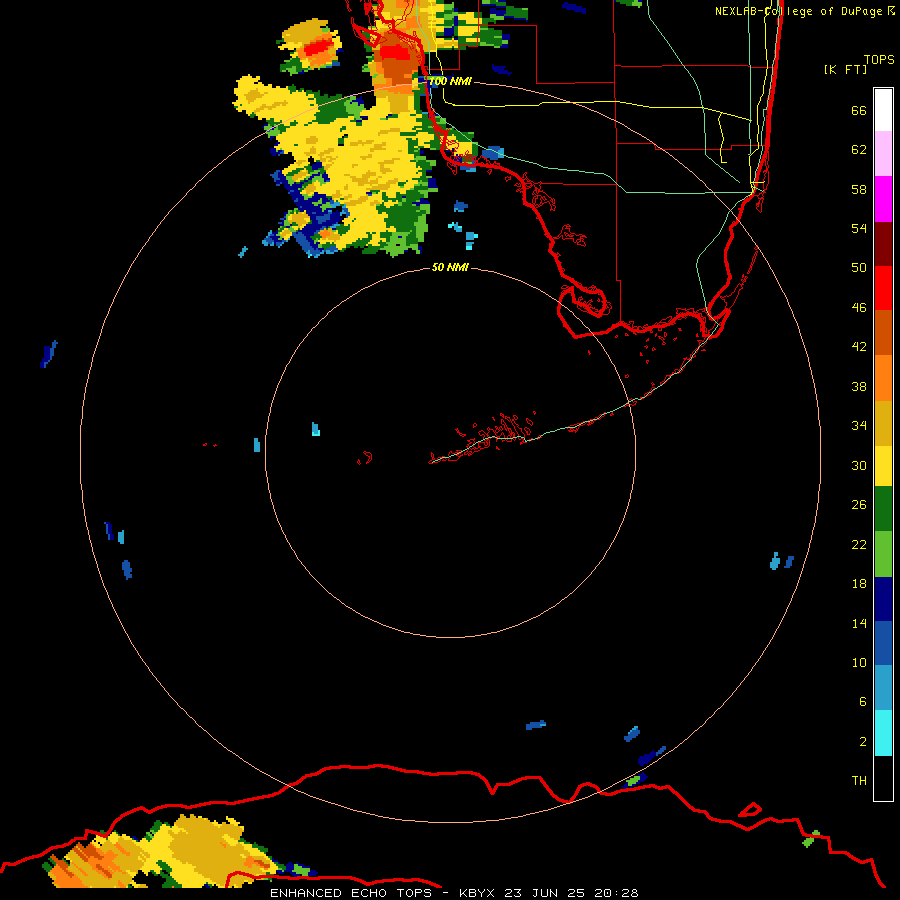Click the 100 NMI range ring label
This screenshot has width=900, height=900.
coord(450,82)
